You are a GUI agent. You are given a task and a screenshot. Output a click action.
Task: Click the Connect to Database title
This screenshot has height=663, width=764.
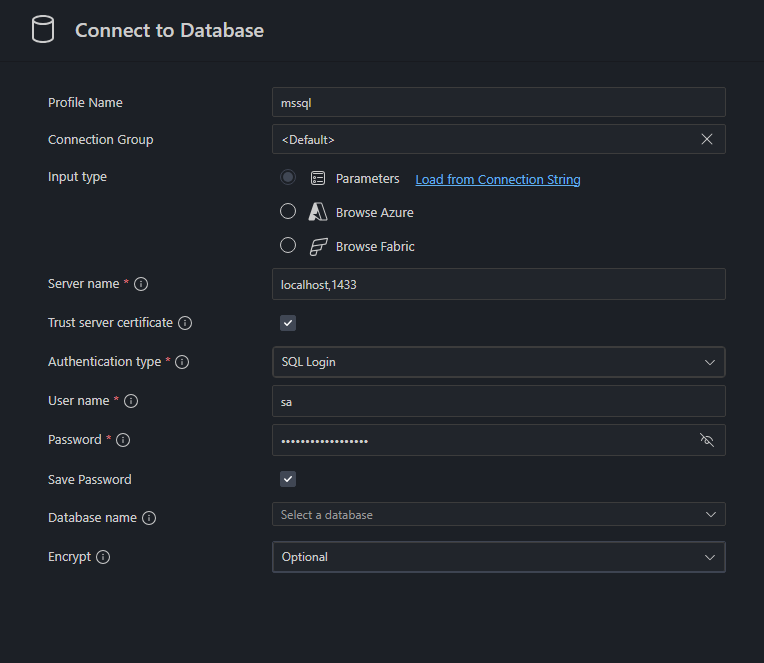click(169, 30)
